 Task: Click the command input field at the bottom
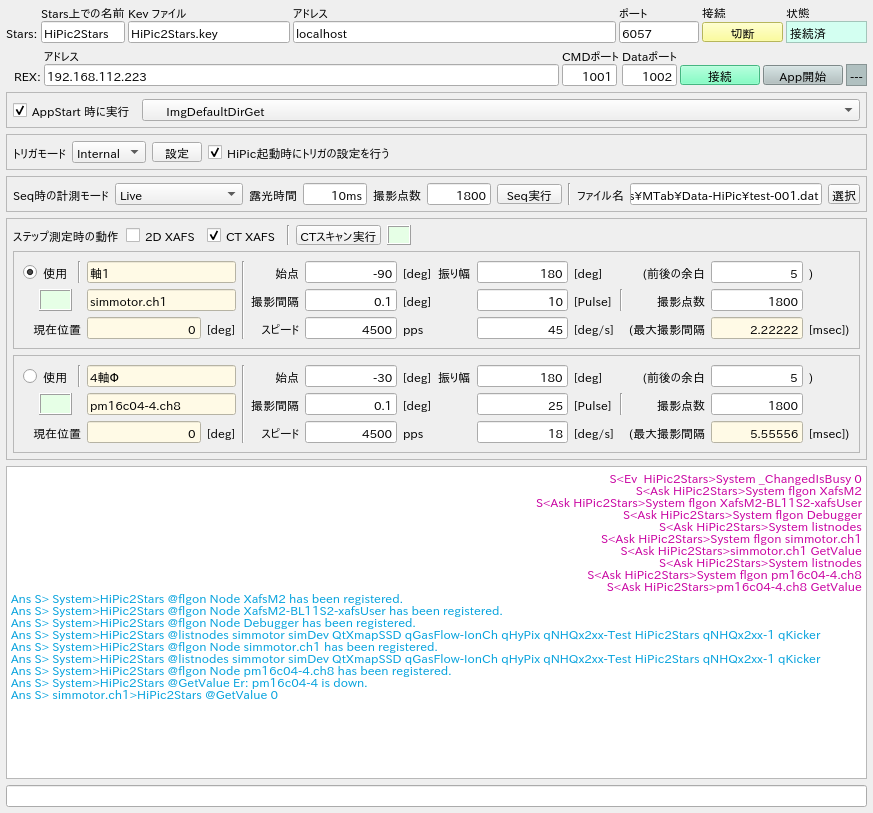pyautogui.click(x=436, y=796)
